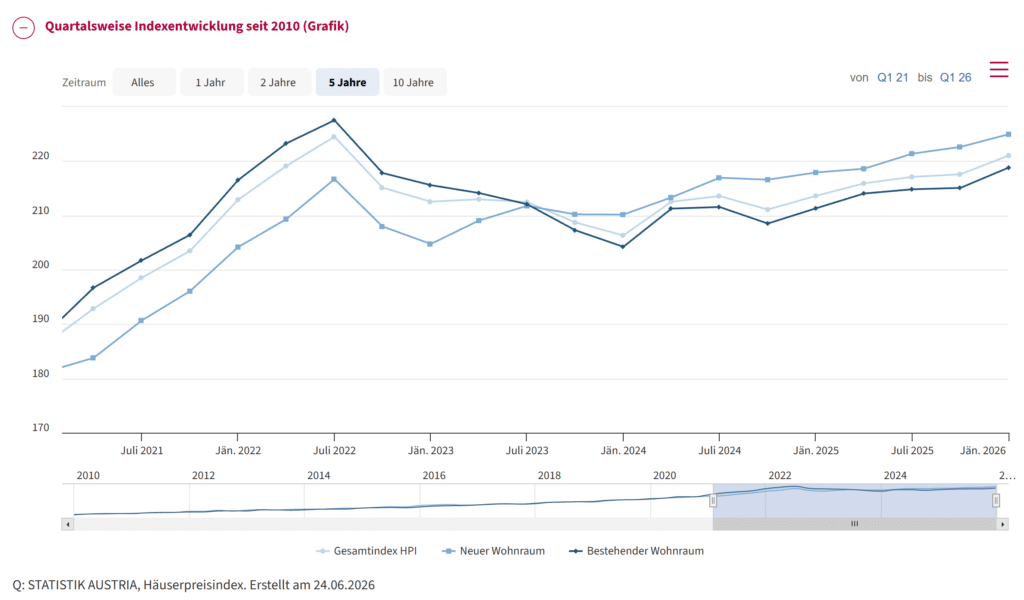Image resolution: width=1024 pixels, height=600 pixels.
Task: Click Gesamtindex HPI peak point at Juli 2022
Action: pos(334,136)
